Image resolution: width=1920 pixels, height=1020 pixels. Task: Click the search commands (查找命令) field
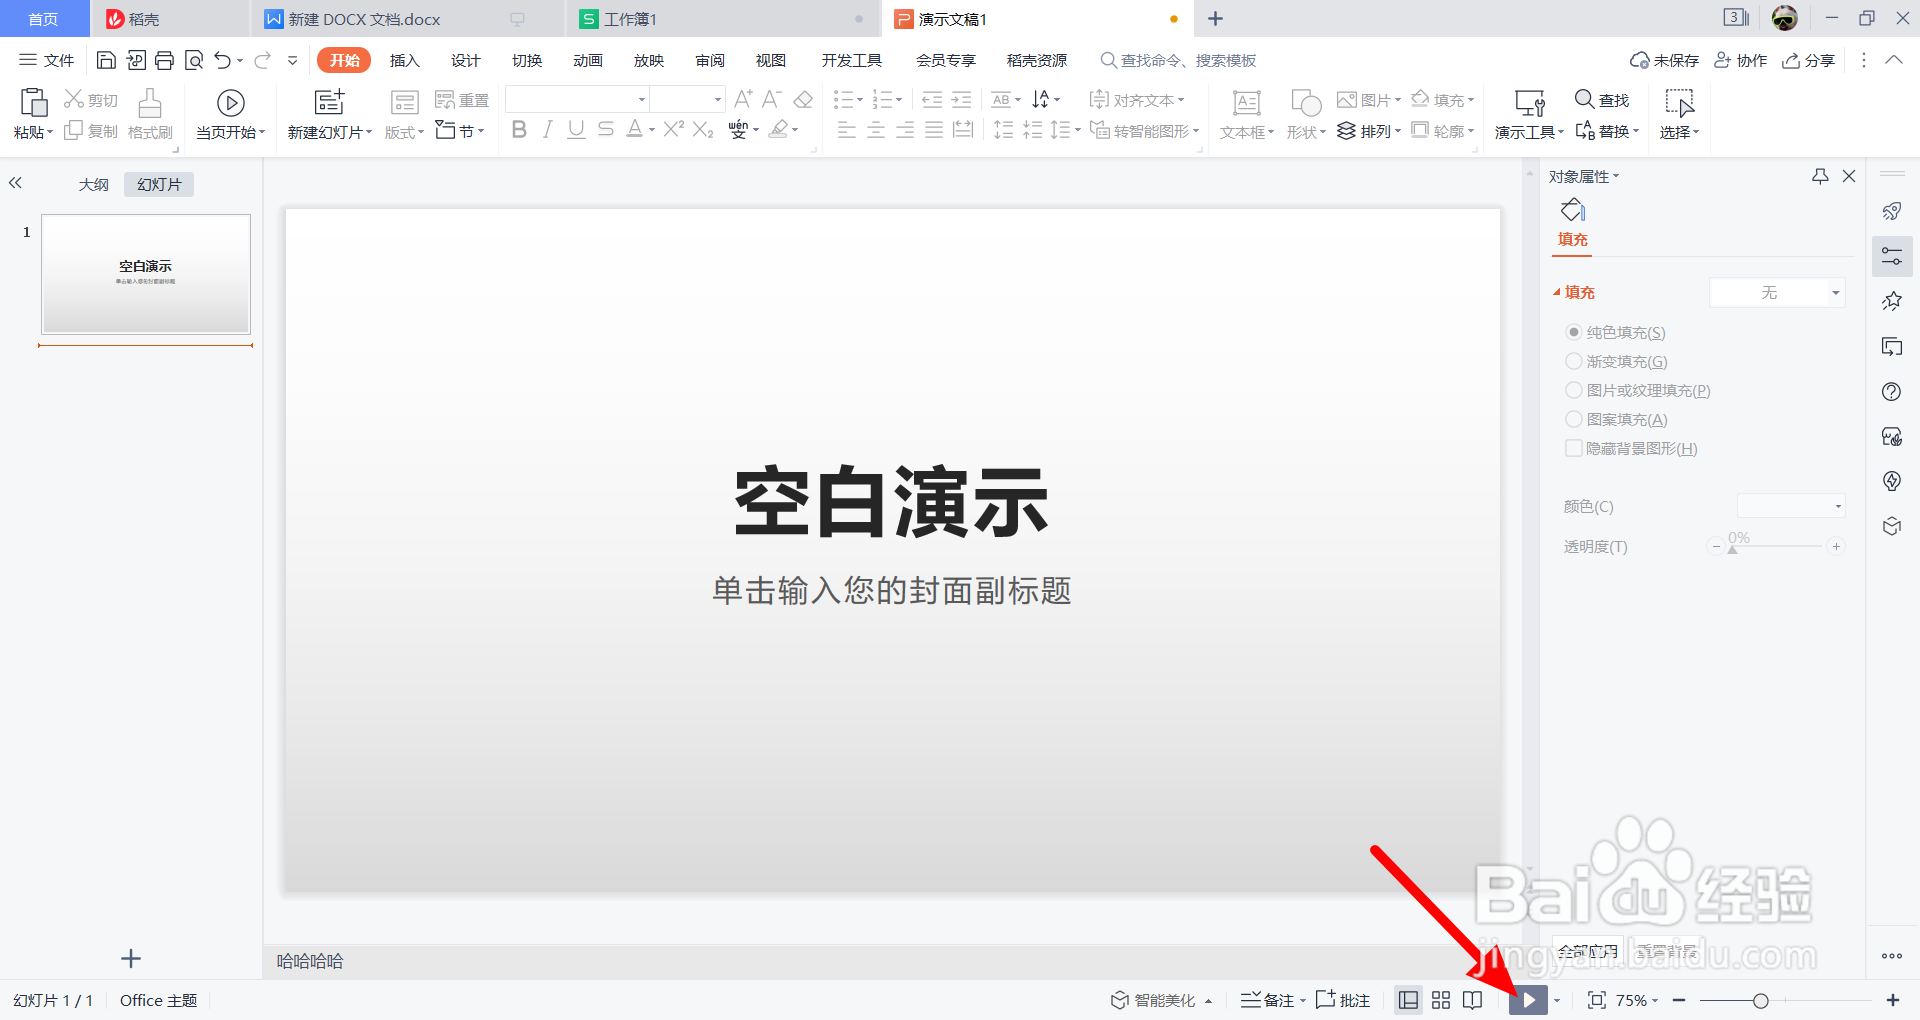[1178, 60]
